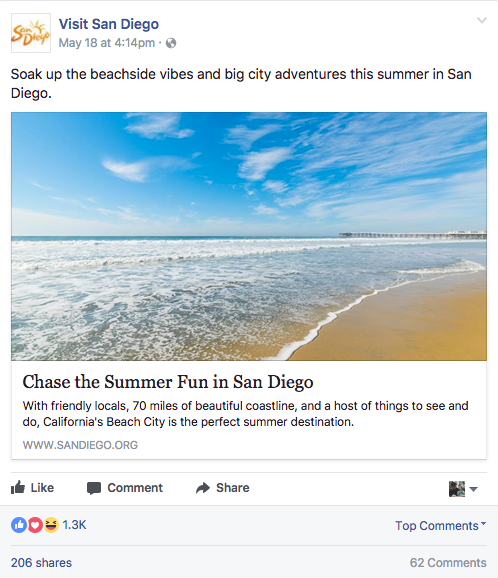Click the link description about 70 miles coastline
The width and height of the screenshot is (498, 578).
point(245,414)
